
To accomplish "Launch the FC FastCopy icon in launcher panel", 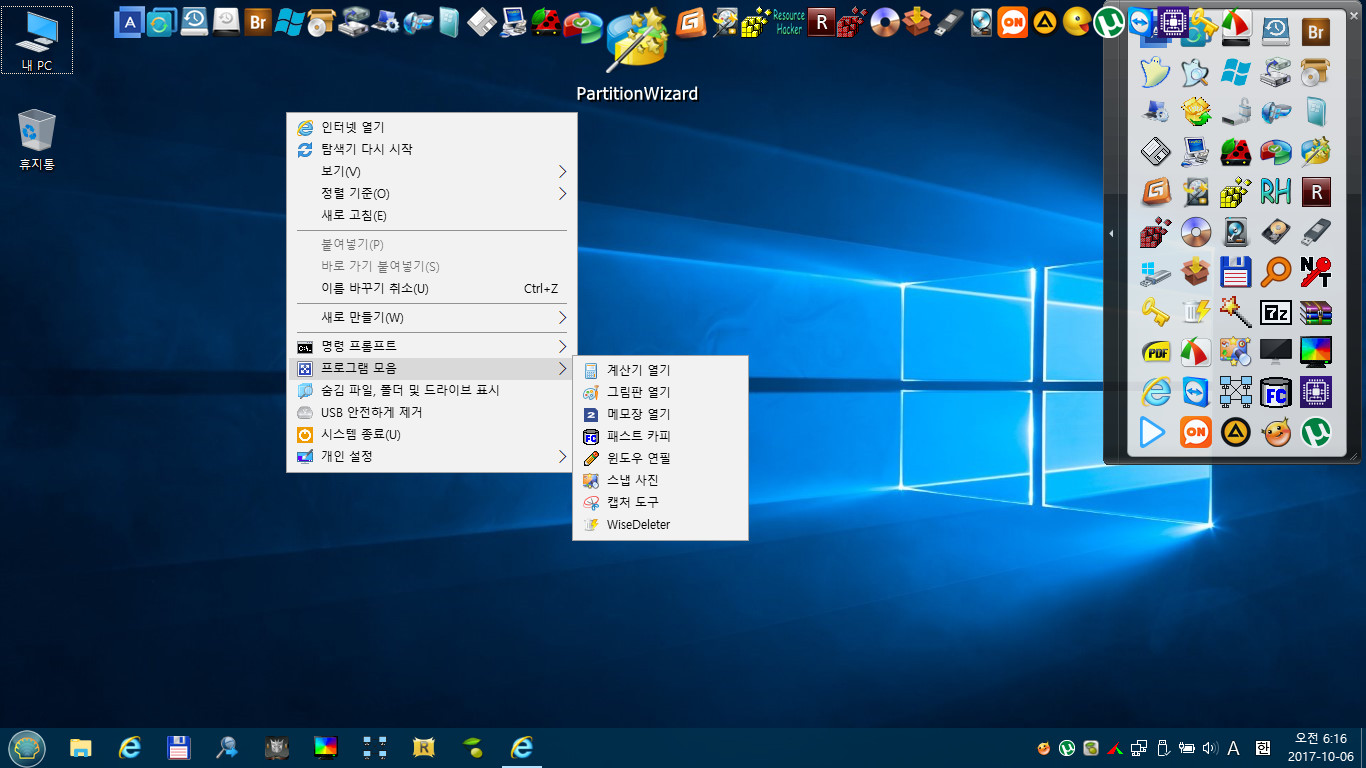I will [x=1276, y=392].
